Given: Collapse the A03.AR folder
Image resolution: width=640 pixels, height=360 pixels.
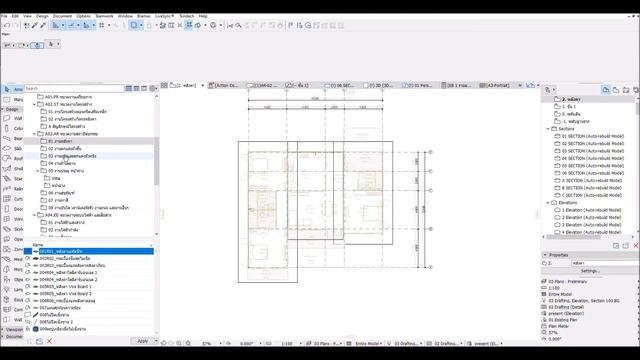Looking at the screenshot, I should click(34, 134).
